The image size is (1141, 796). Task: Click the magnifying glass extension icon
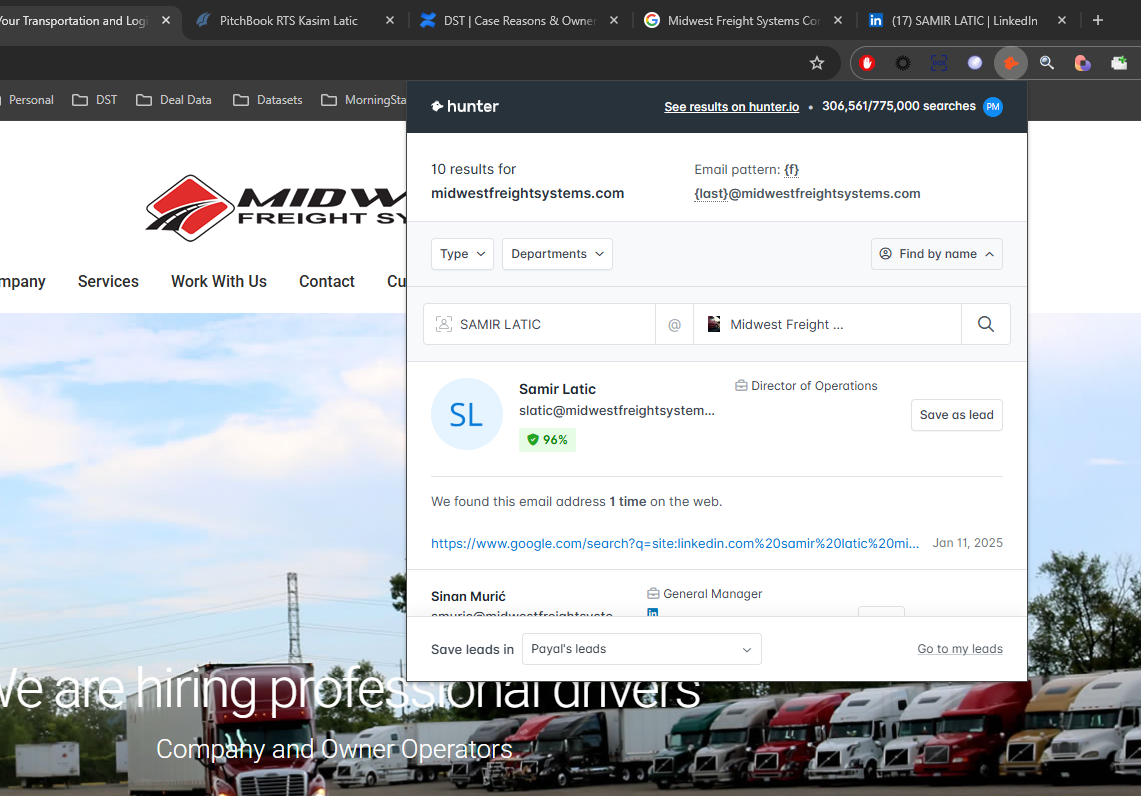pyautogui.click(x=1046, y=63)
